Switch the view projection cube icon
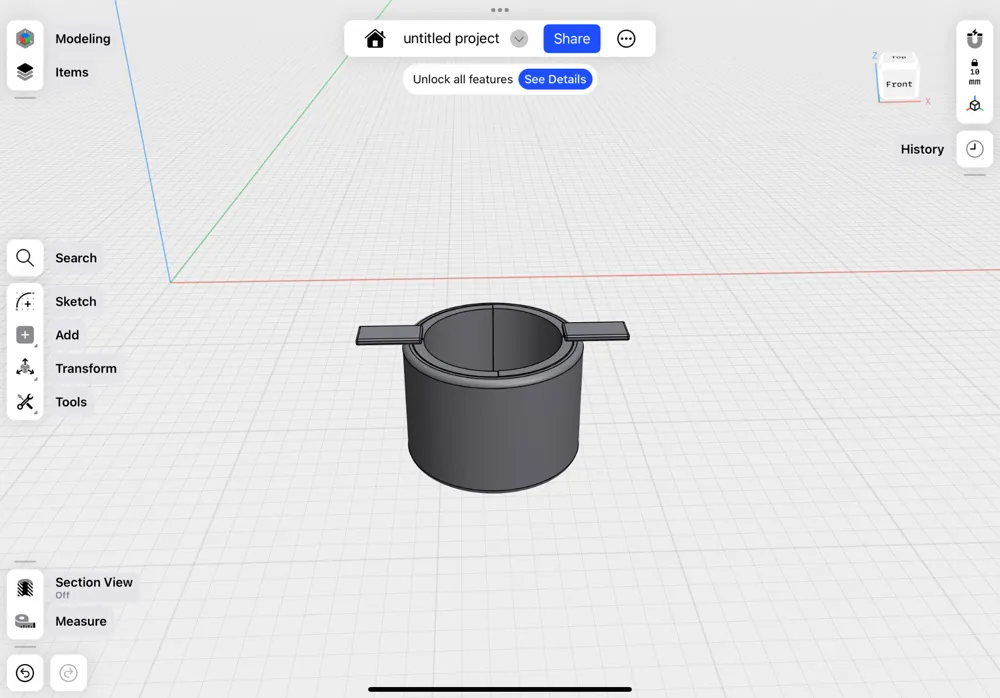This screenshot has width=1000, height=698. click(974, 105)
